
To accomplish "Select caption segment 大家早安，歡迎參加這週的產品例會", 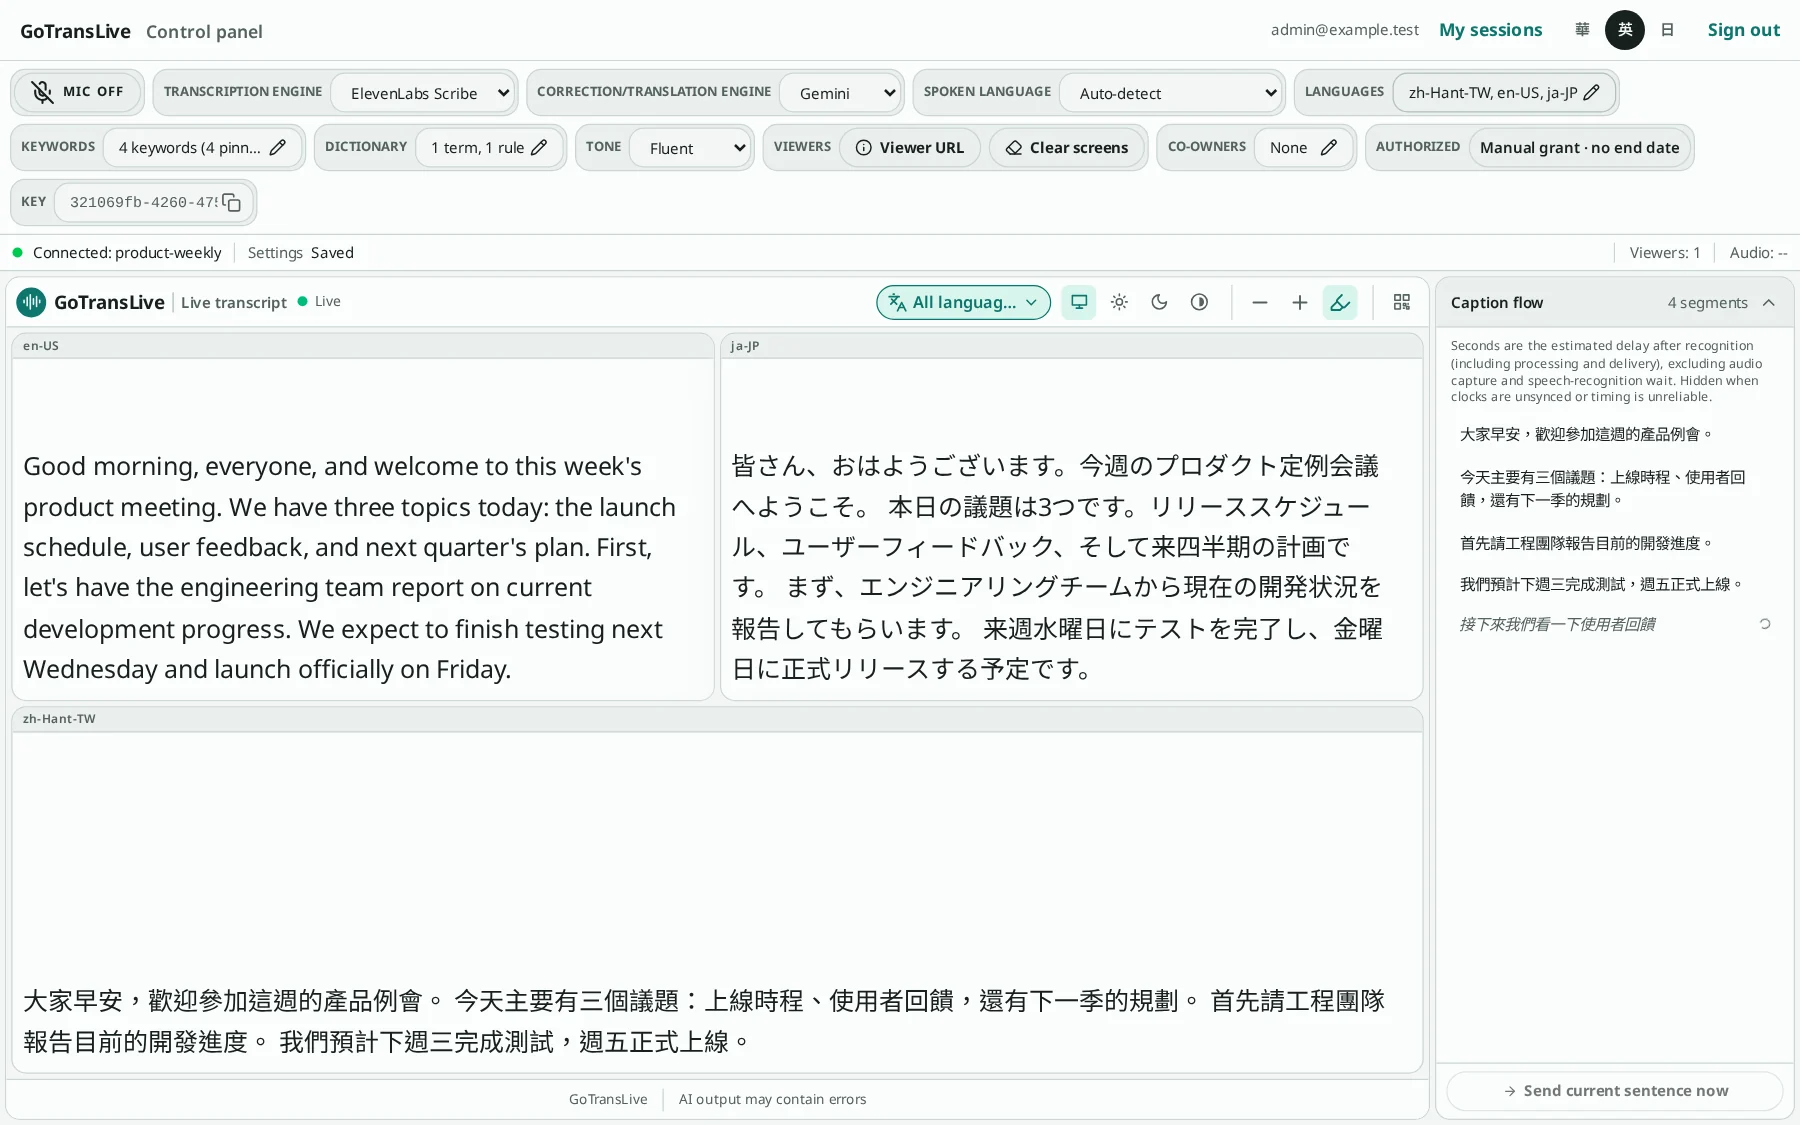I will click(1585, 434).
